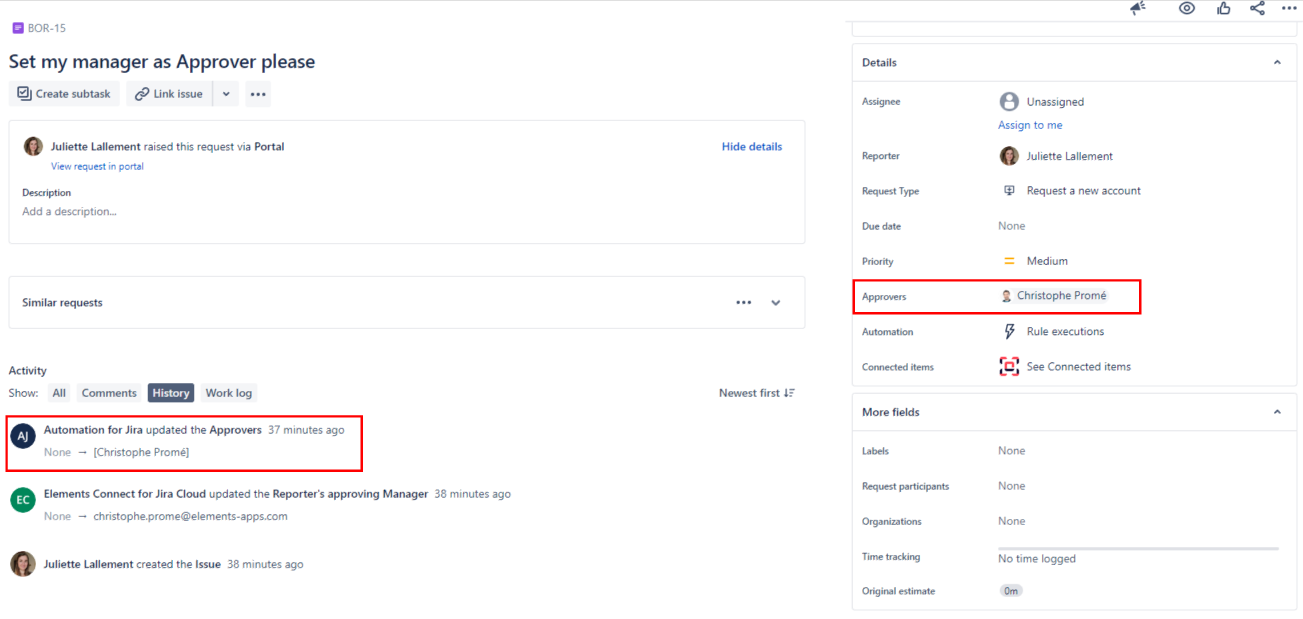Click the feedback megaphone icon
The height and width of the screenshot is (619, 1303).
coord(1137,8)
